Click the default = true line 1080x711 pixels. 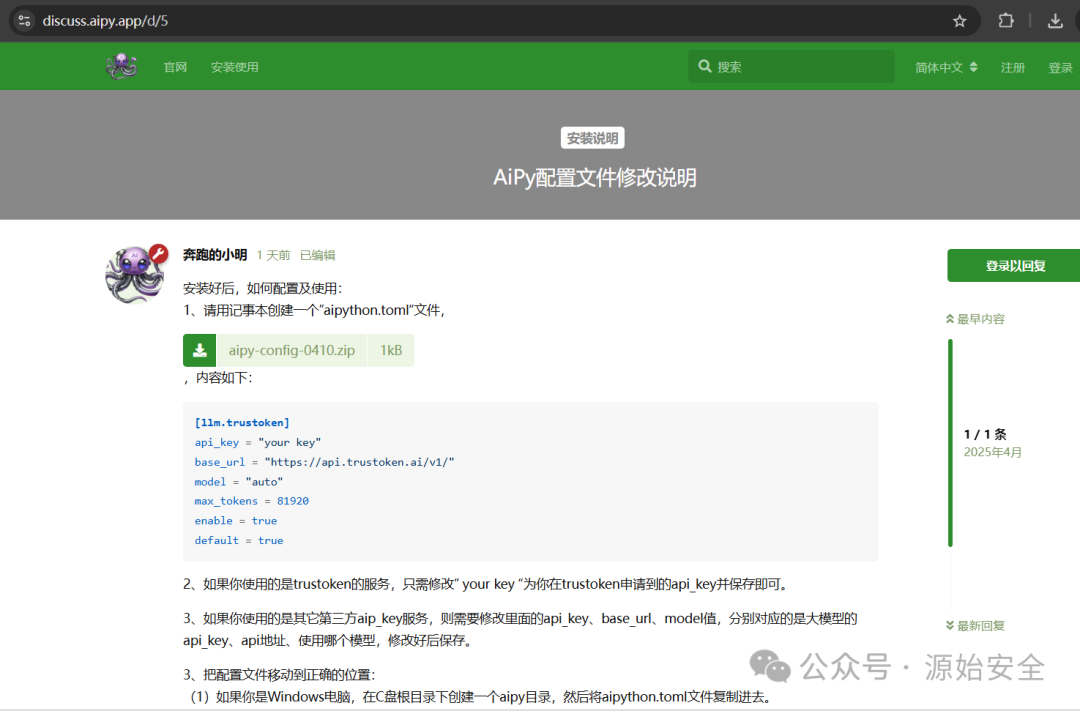238,540
